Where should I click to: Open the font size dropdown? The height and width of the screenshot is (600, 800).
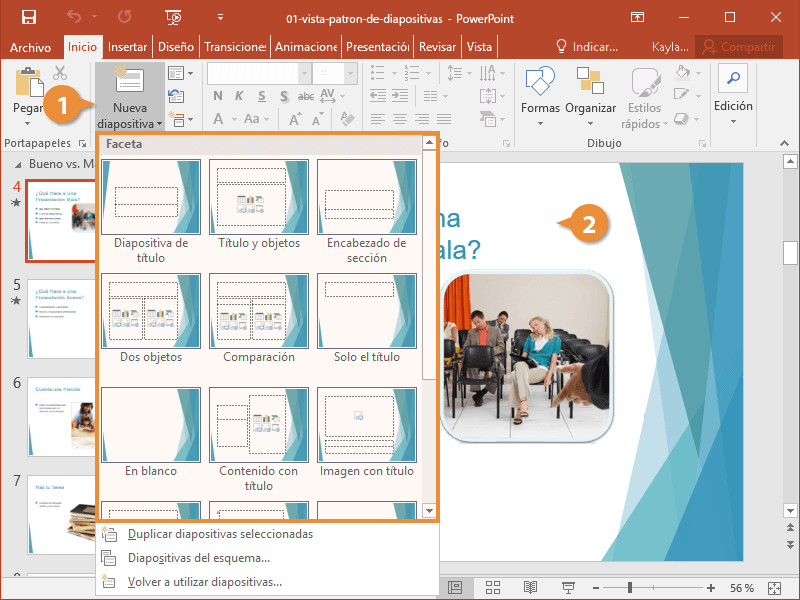351,73
